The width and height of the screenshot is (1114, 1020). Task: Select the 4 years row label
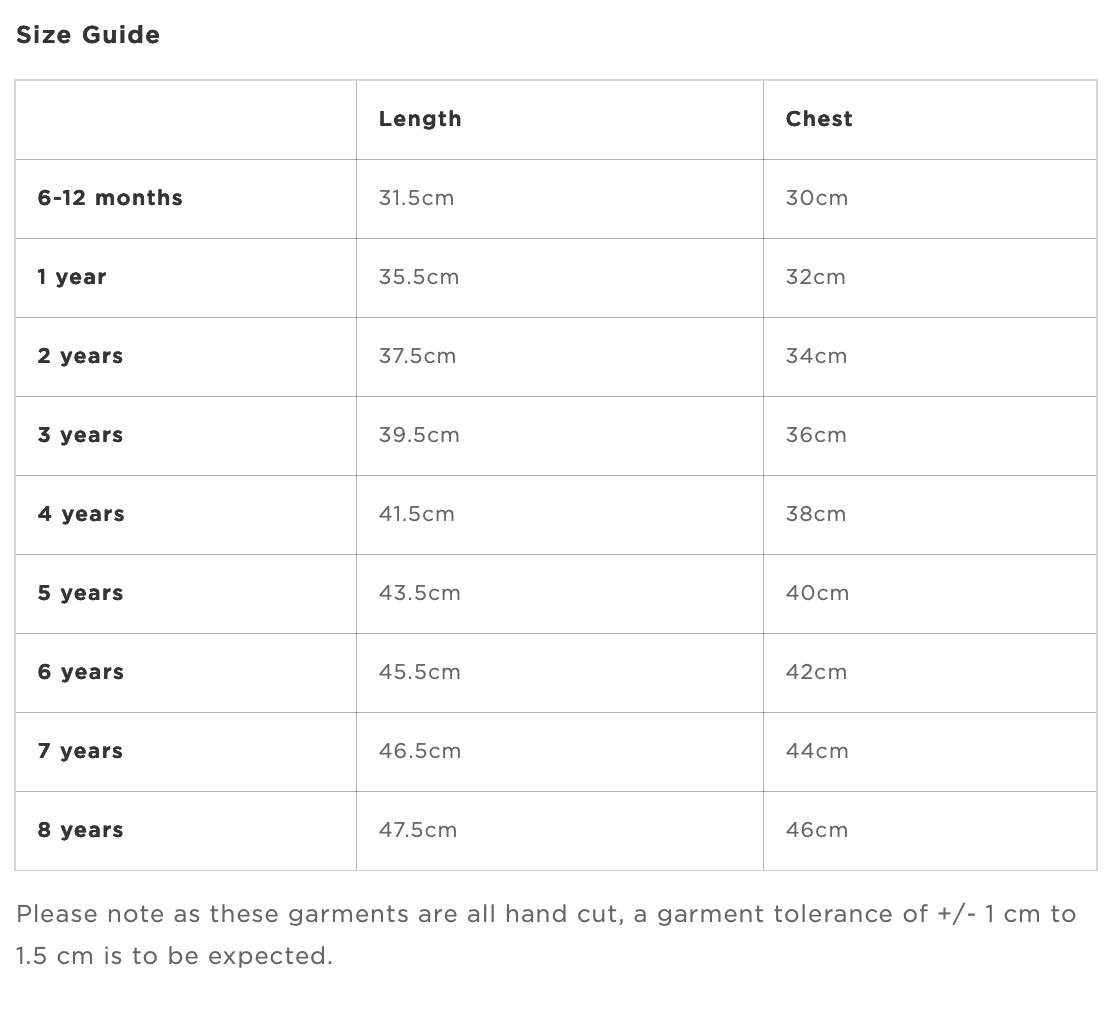coord(81,514)
